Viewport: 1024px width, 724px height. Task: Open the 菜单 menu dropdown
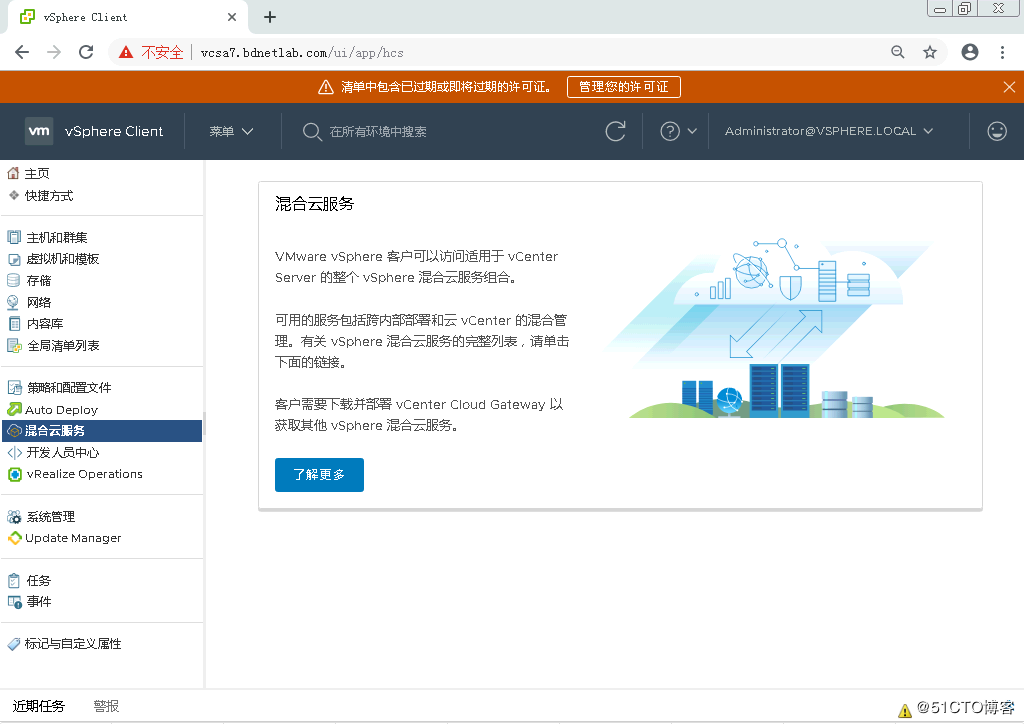(231, 131)
